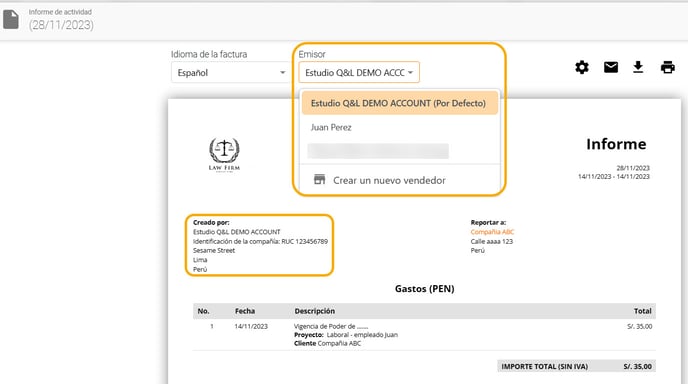Viewport: 688px width, 384px height.
Task: Click the Gastos (PEN) section heading
Action: tap(424, 289)
